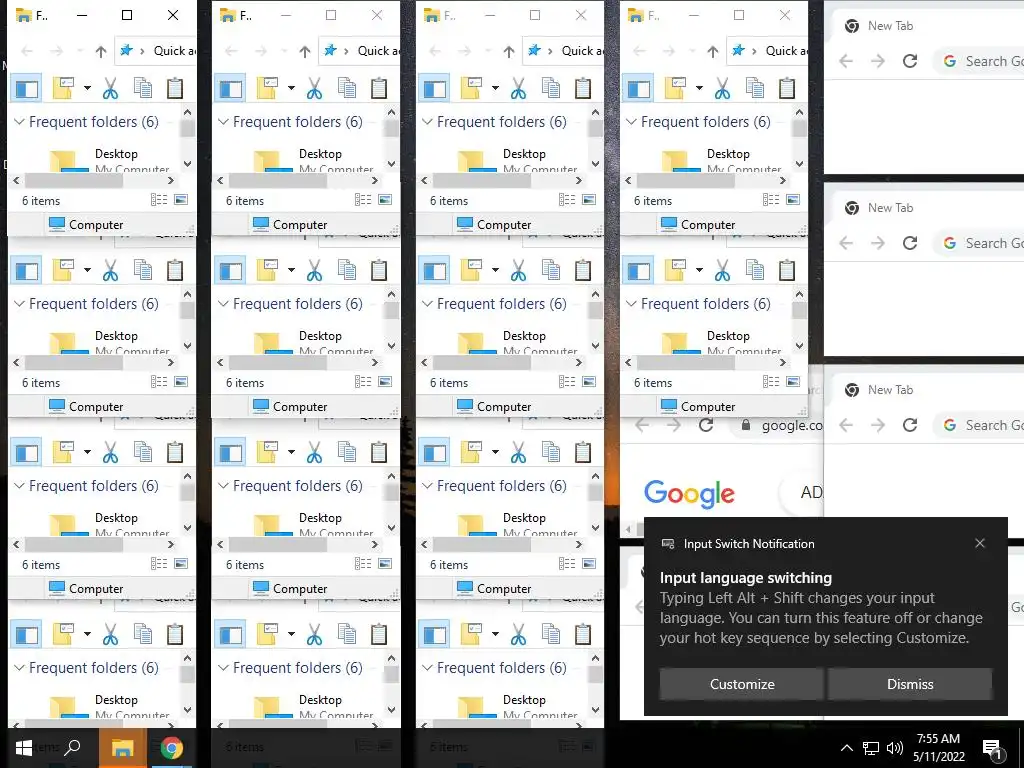Click scroll-right arrow in third-row third-column Explorer window
The height and width of the screenshot is (768, 1024).
tap(579, 544)
